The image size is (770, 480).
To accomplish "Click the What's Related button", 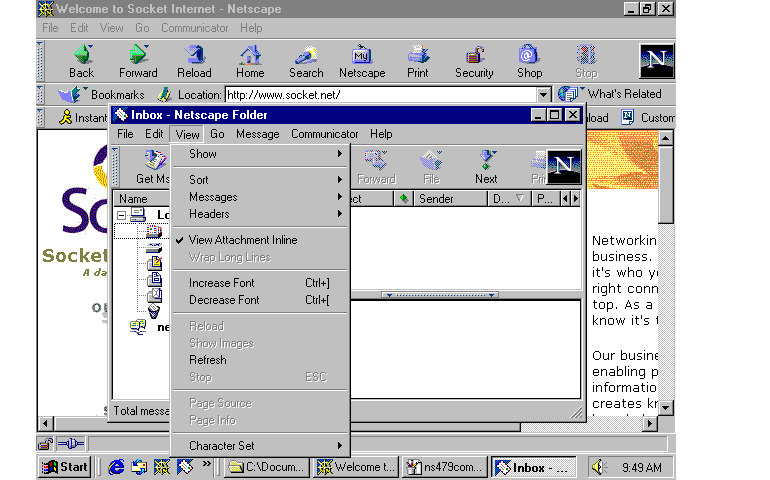I will point(610,94).
